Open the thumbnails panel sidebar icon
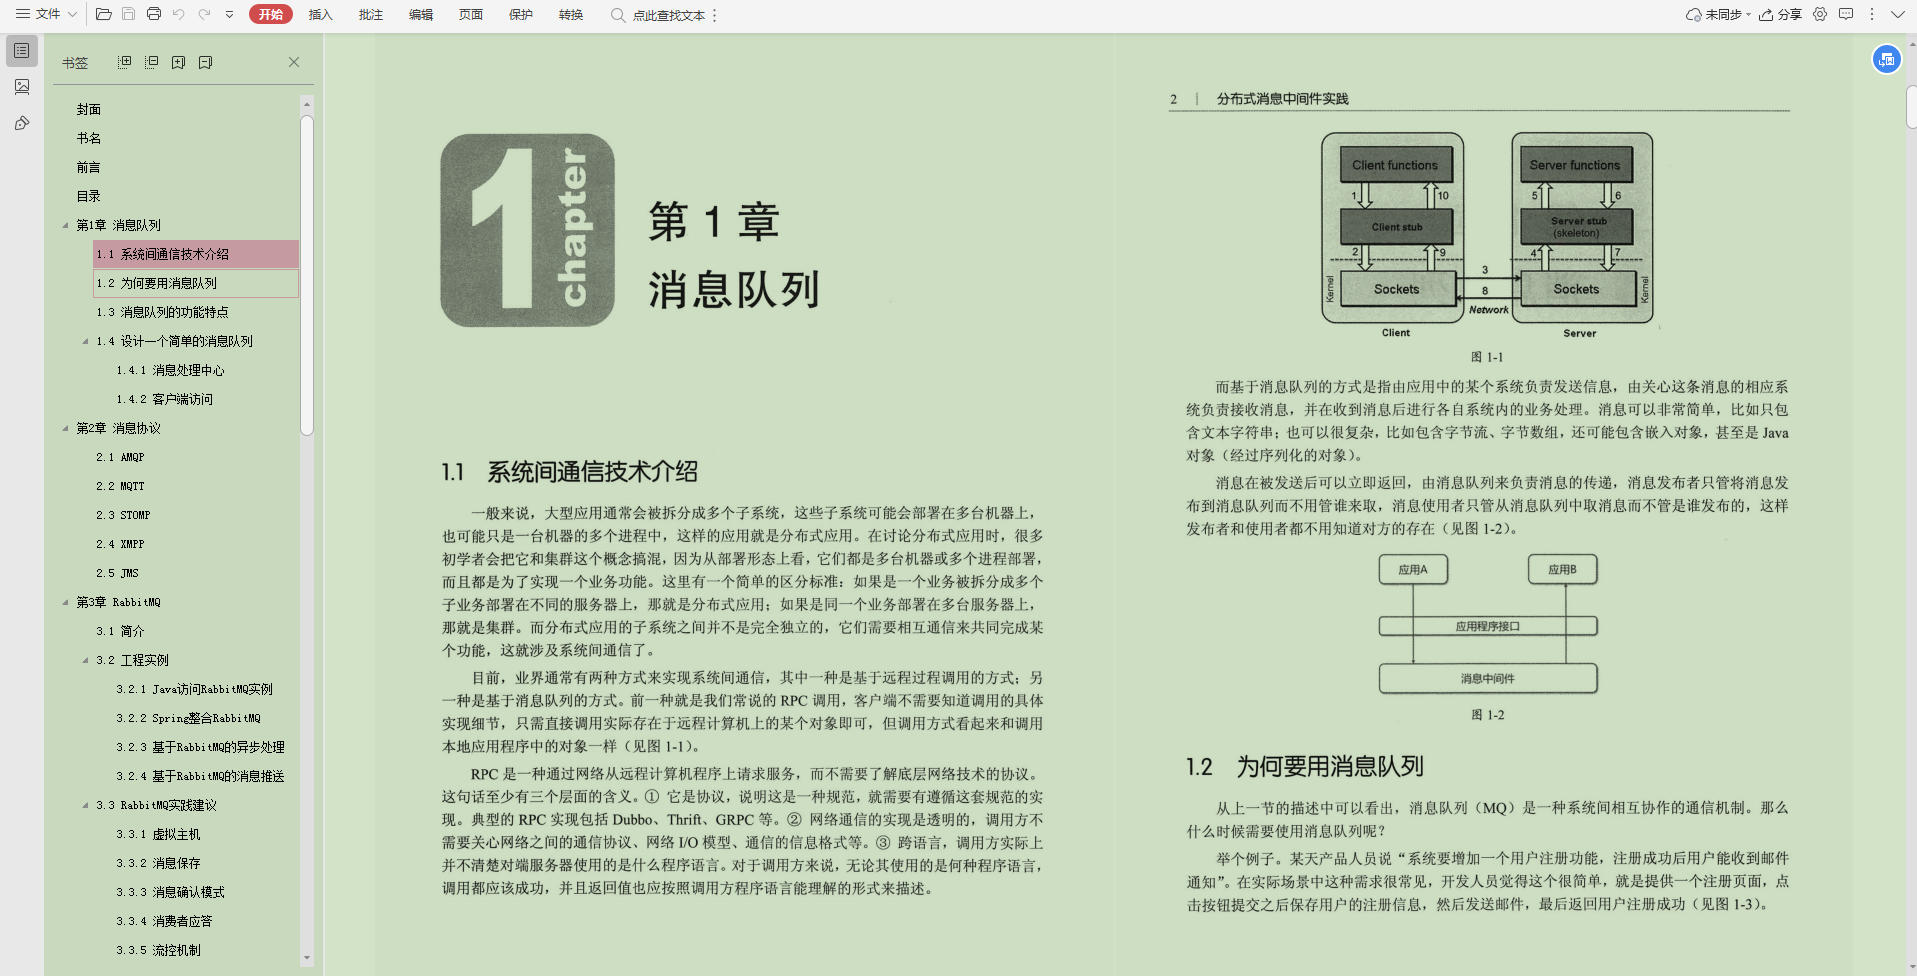This screenshot has width=1917, height=976. (22, 87)
